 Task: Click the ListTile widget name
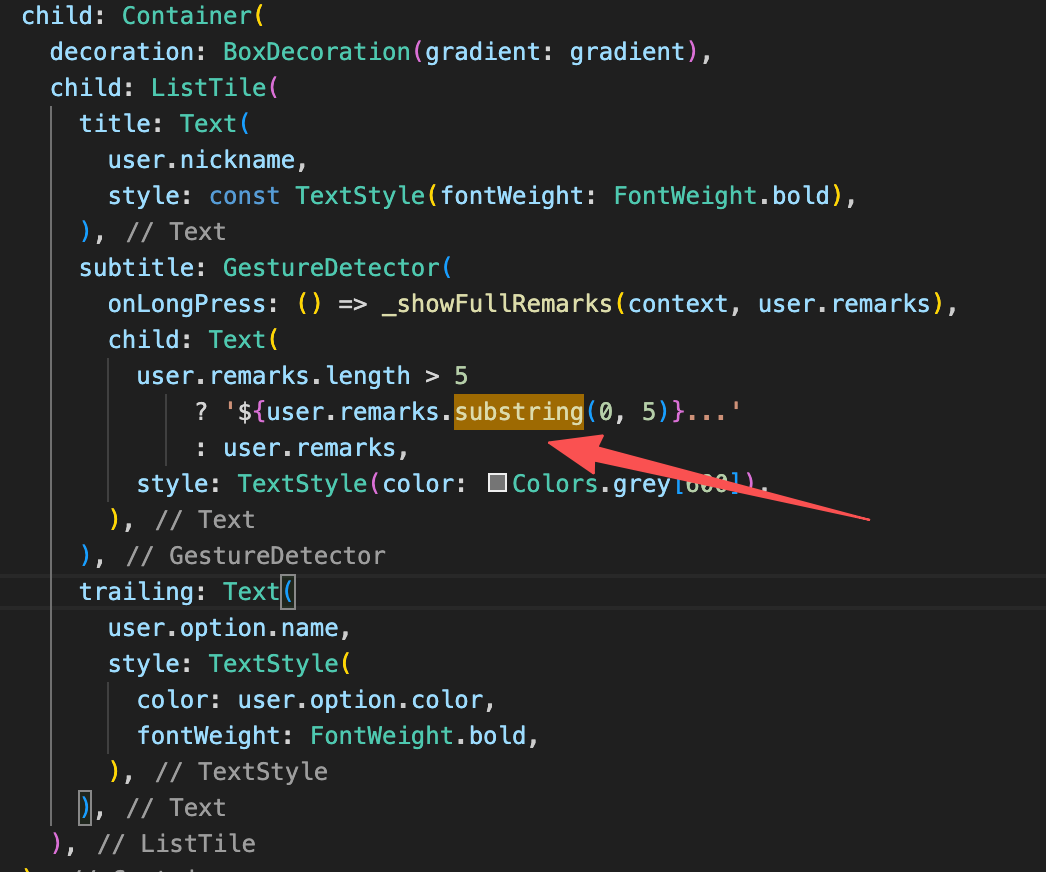(x=208, y=88)
